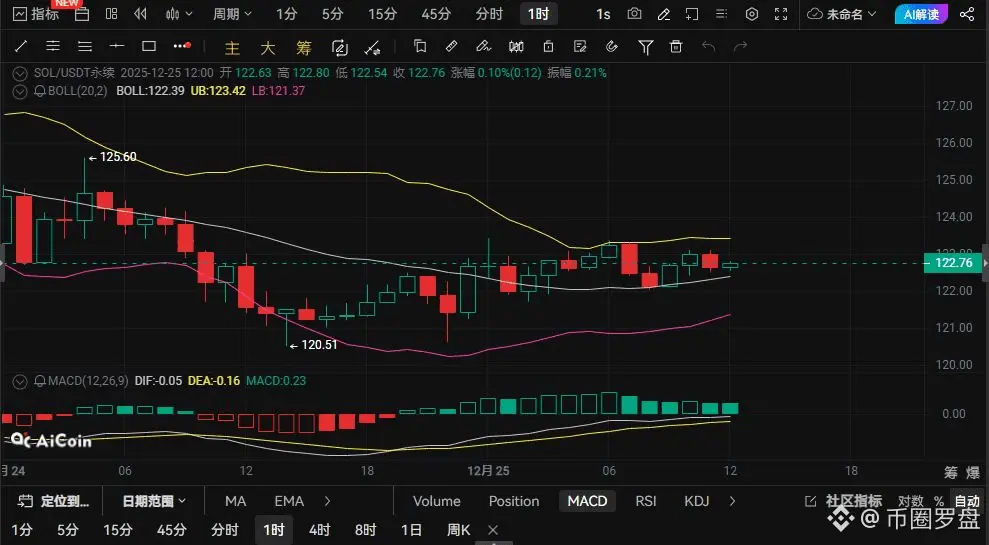Viewport: 989px width, 545px height.
Task: Click the 定位到 locate button
Action: (54, 501)
